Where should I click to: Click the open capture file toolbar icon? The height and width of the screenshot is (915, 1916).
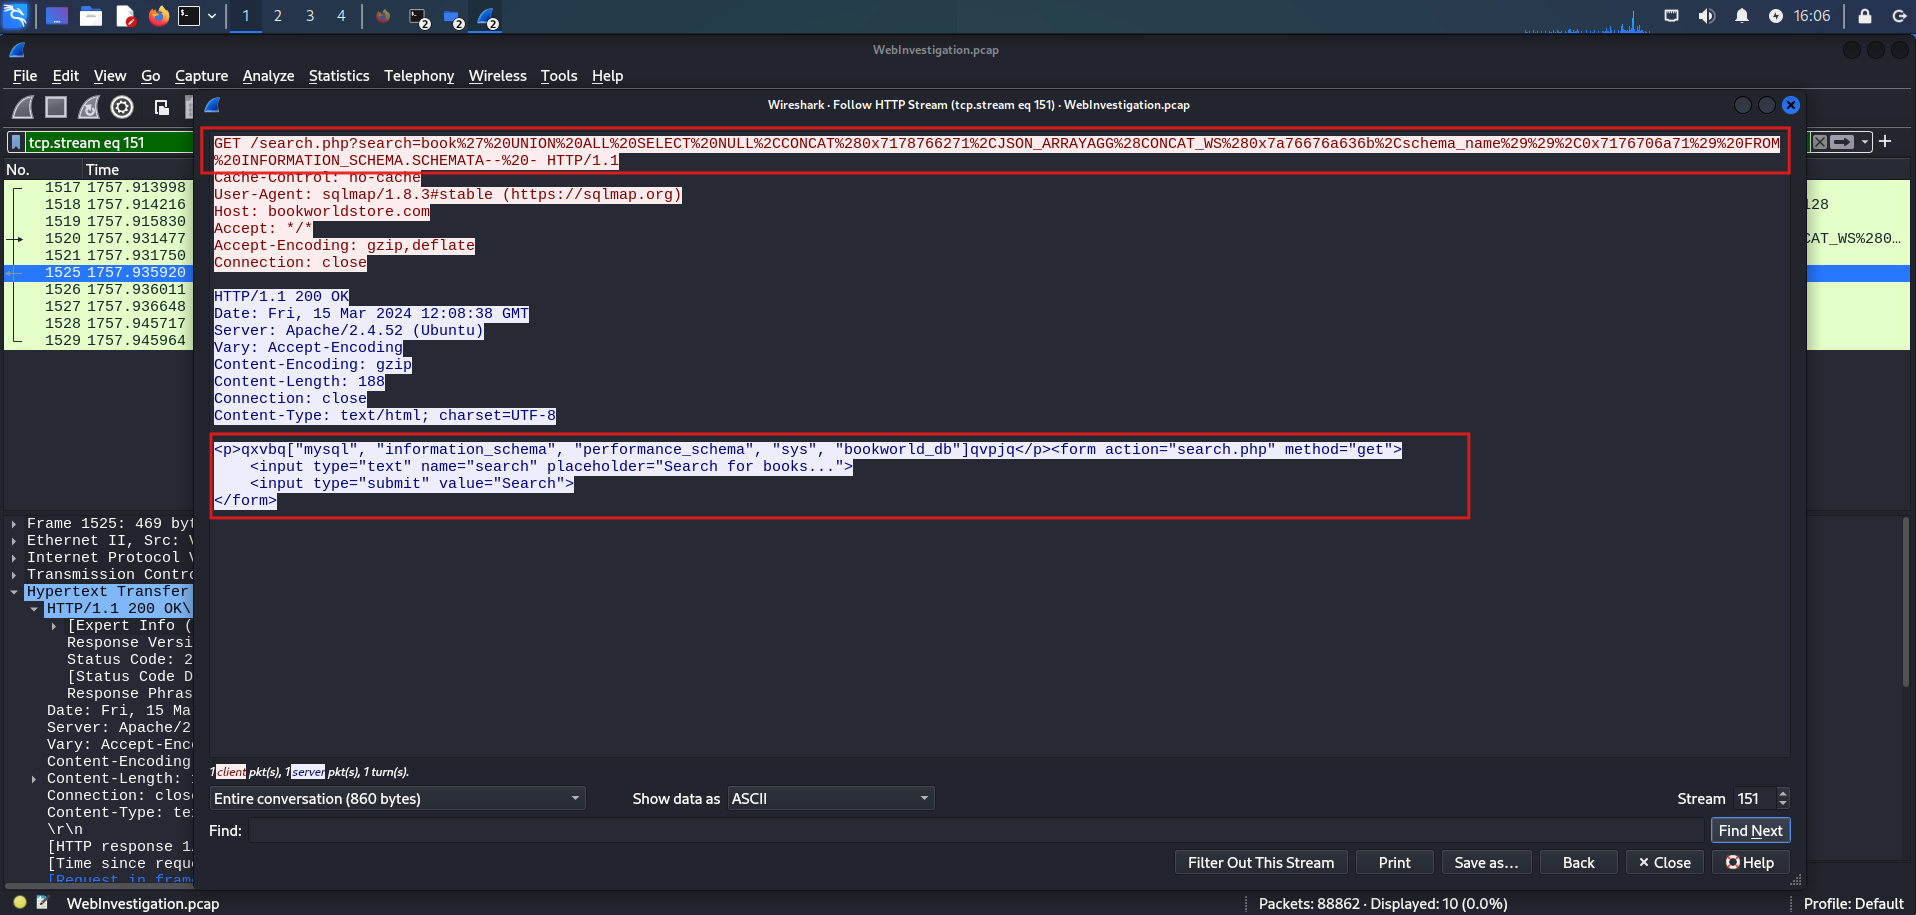[161, 107]
